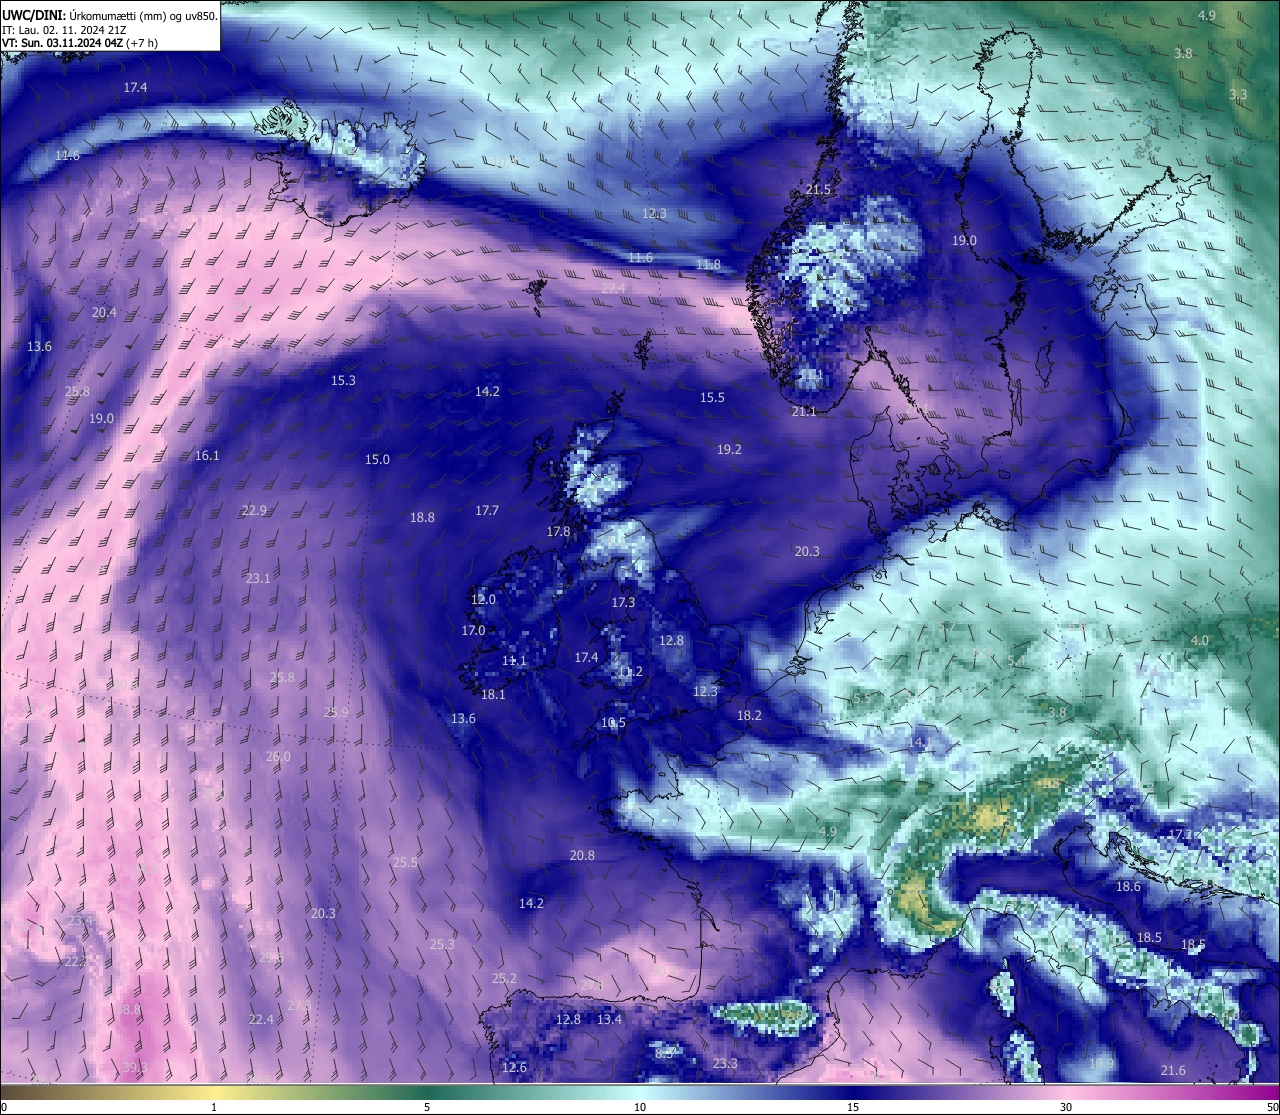Click the map value 18.6
This screenshot has width=1280, height=1115.
[x=1128, y=886]
